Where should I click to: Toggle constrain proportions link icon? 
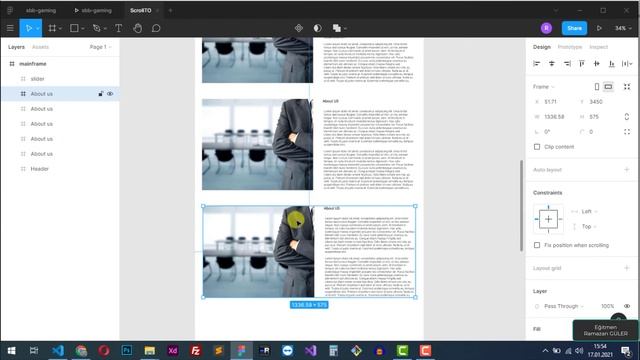point(627,117)
